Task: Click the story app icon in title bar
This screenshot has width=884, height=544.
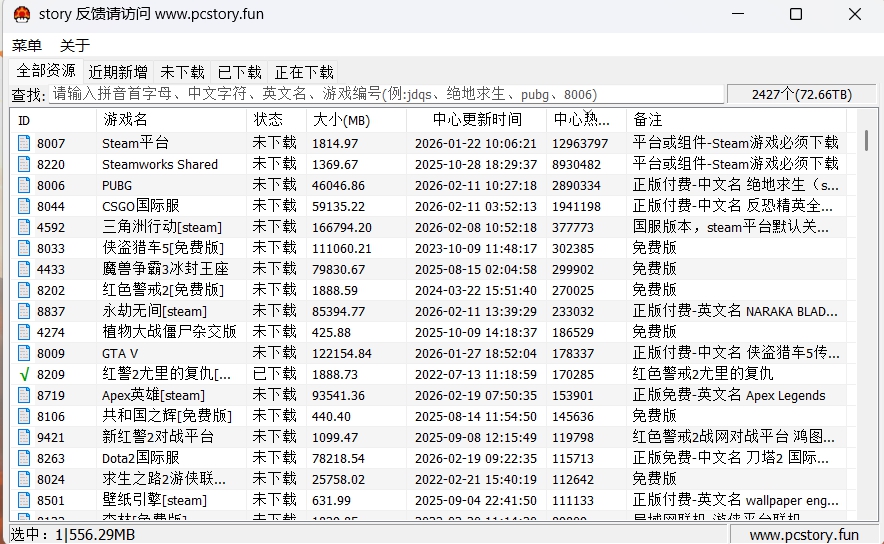Action: 21,14
